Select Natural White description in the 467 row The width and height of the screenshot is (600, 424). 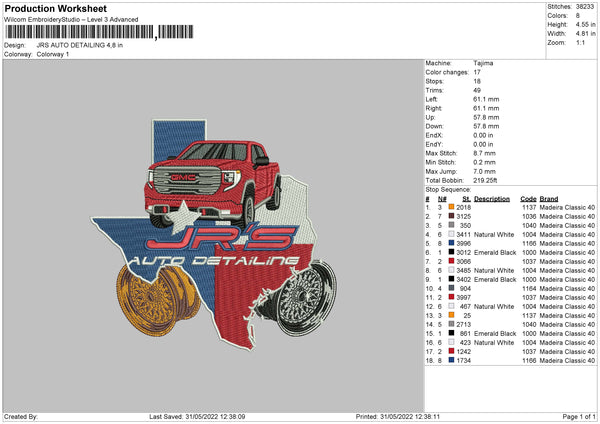click(x=494, y=307)
